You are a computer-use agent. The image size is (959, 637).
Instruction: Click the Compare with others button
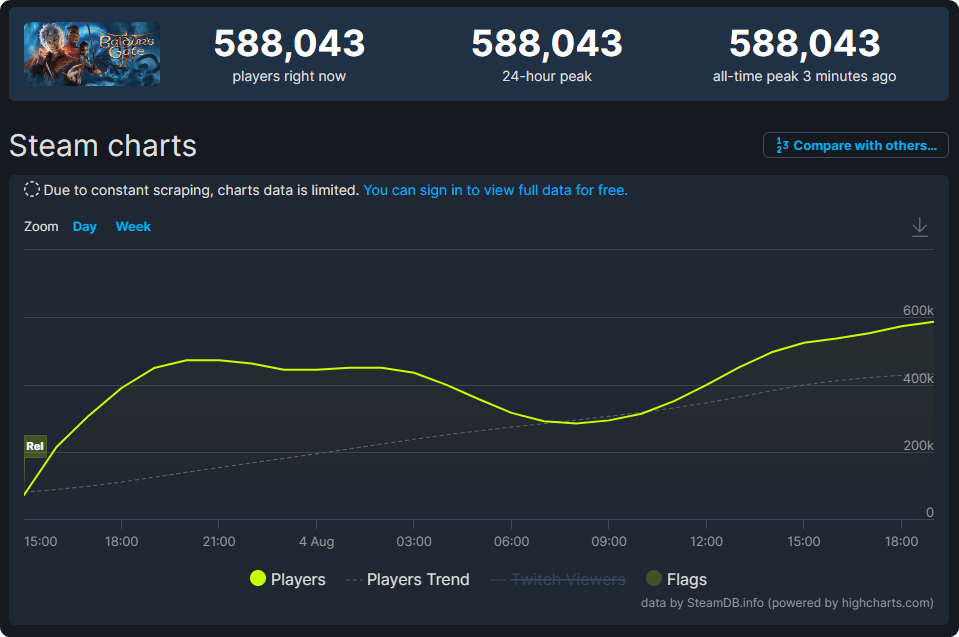[856, 145]
